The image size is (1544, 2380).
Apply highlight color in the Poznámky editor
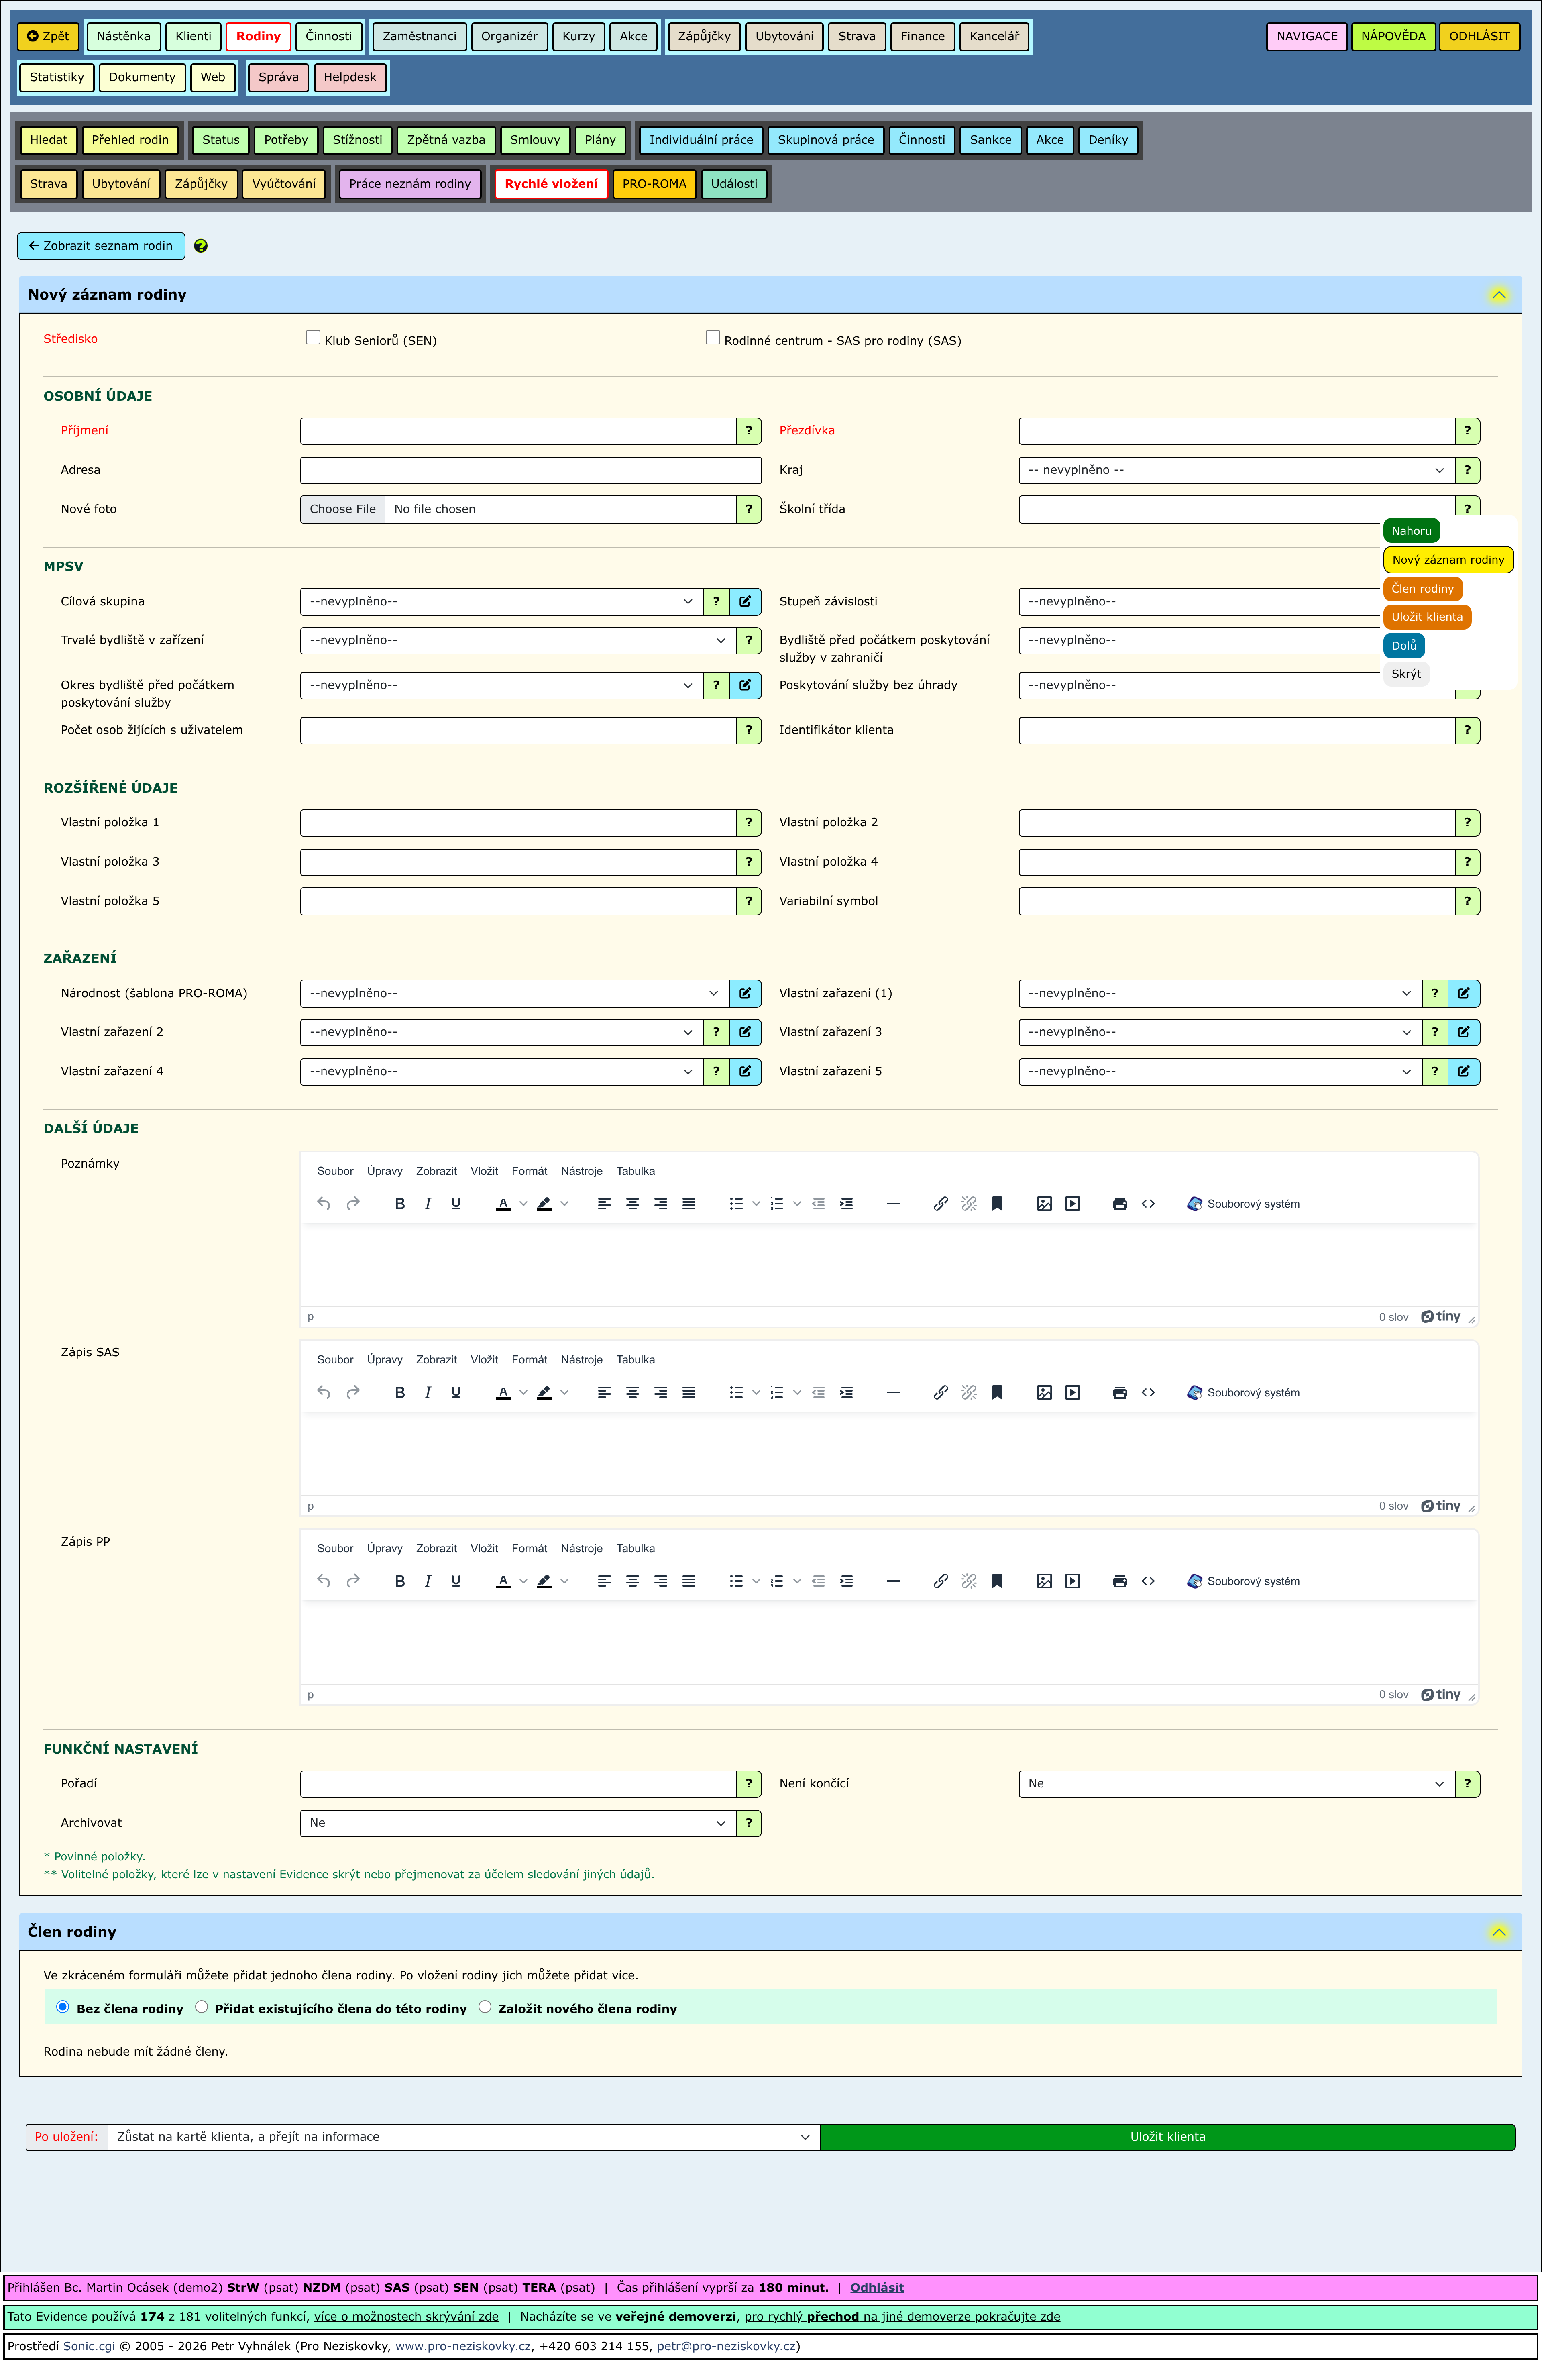pos(544,1204)
